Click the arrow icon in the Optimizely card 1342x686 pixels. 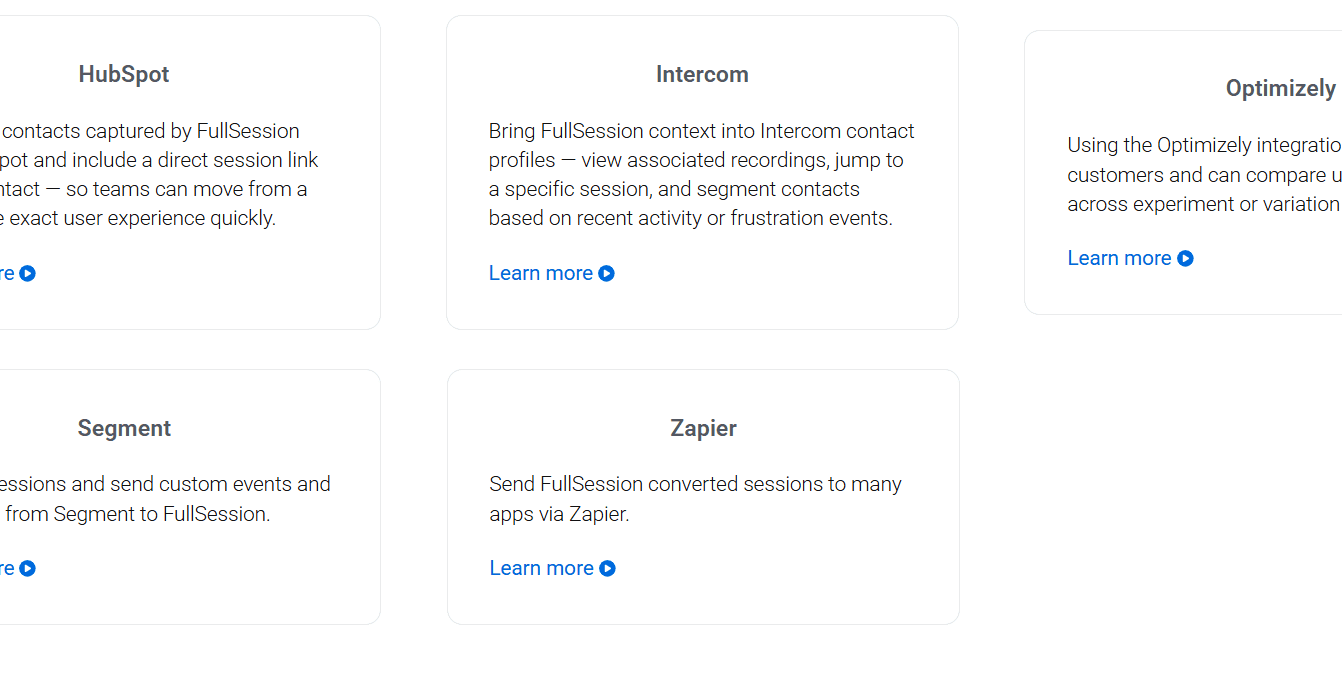pos(1185,259)
